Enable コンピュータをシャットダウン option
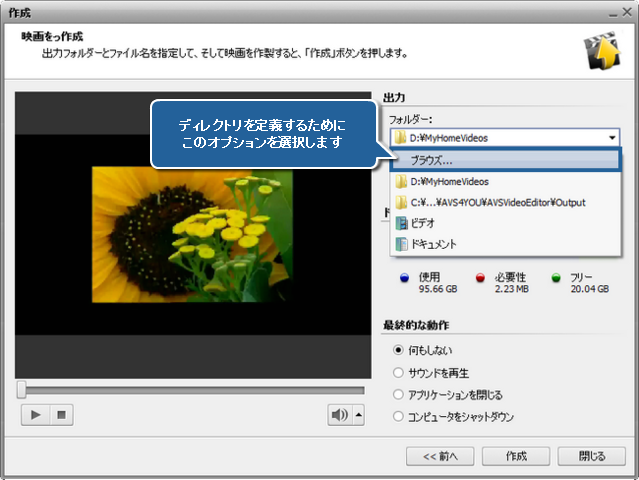Viewport: 639px width, 480px height. coord(399,416)
